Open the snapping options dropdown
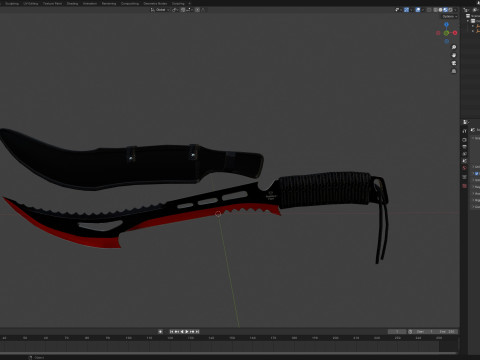This screenshot has width=480, height=360. click(189, 10)
